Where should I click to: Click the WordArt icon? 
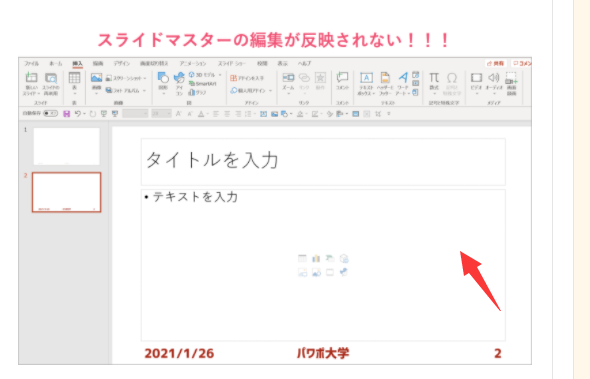tap(403, 78)
